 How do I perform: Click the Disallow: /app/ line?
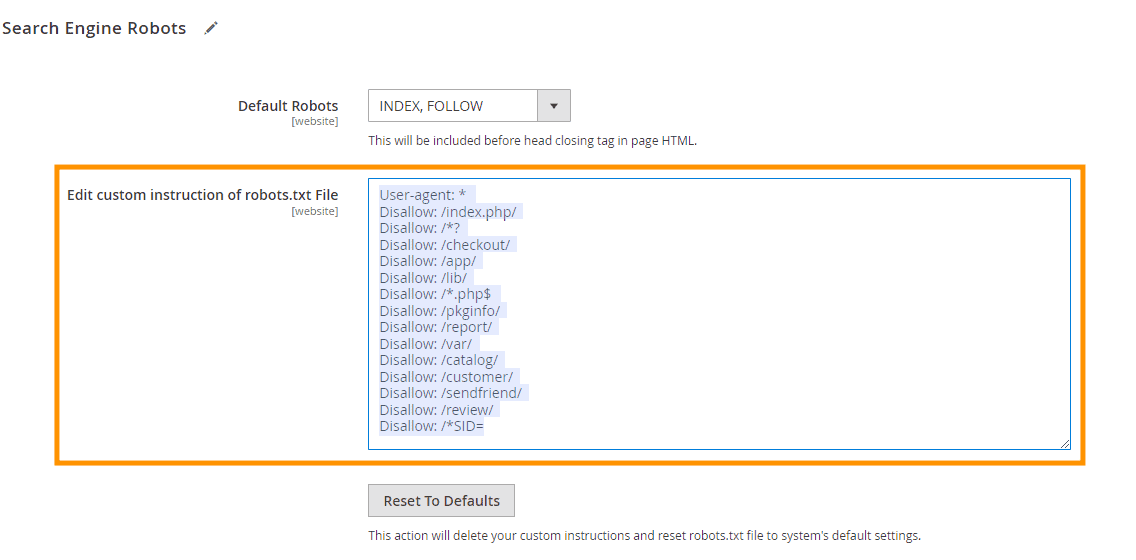point(428,261)
